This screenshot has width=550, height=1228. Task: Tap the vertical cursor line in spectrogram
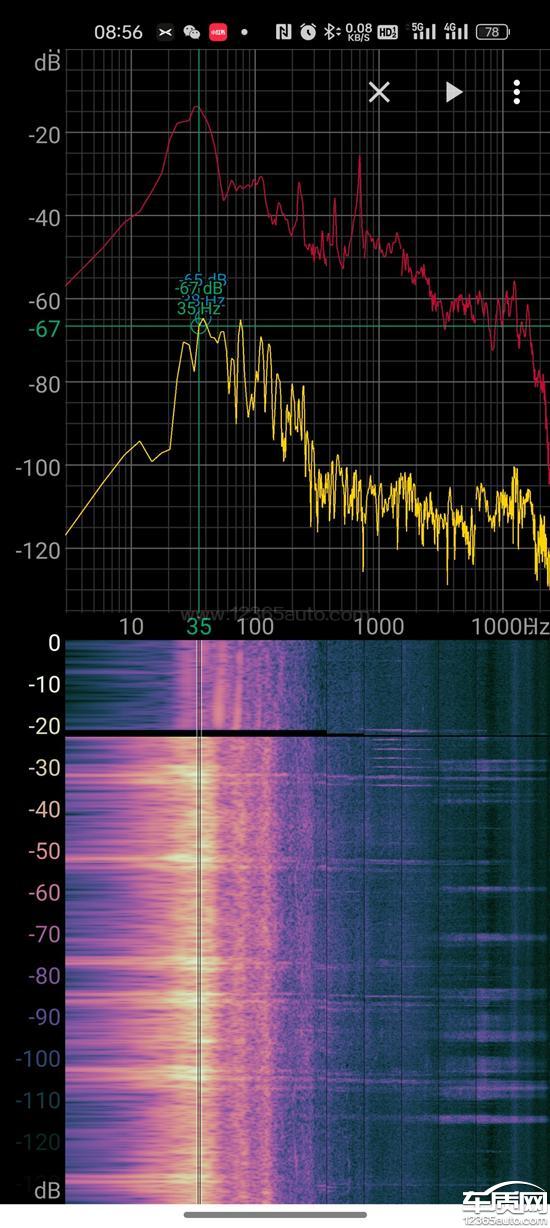click(199, 920)
